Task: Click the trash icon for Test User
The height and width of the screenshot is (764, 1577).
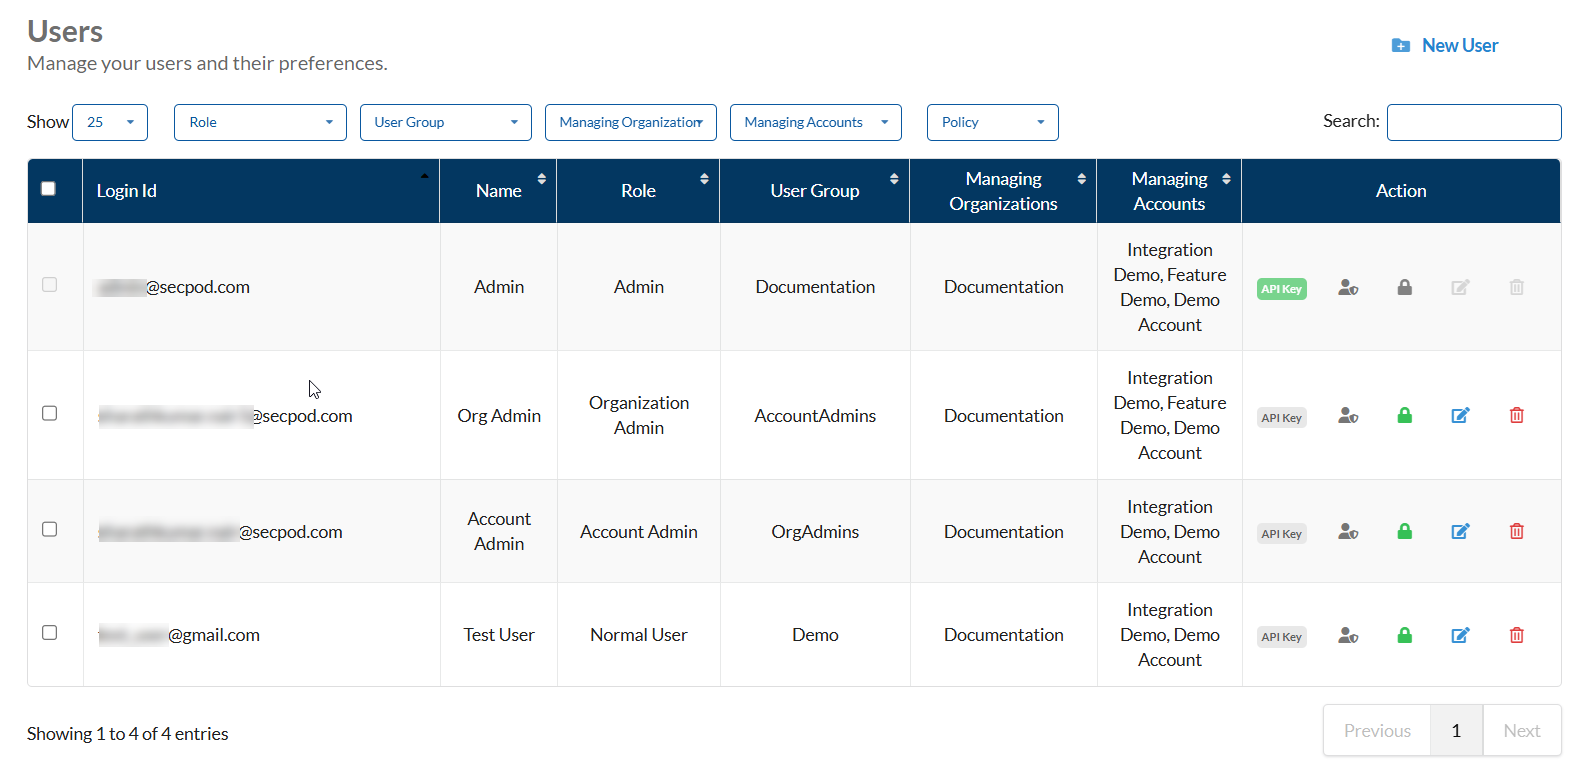Action: click(1516, 636)
